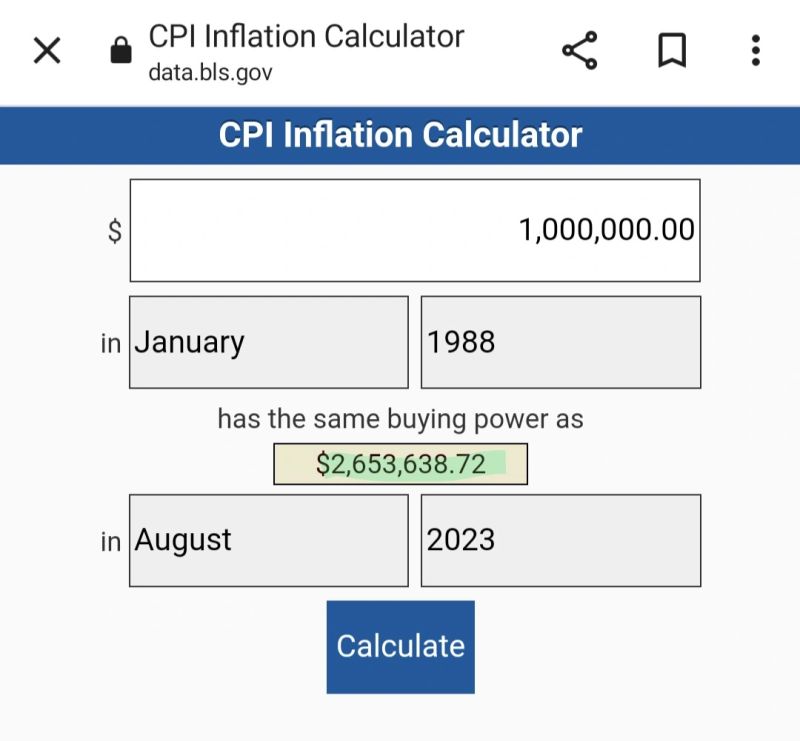This screenshot has height=741, width=800.
Task: Focus the 1,000,000.00 dollar amount field
Action: tap(415, 231)
